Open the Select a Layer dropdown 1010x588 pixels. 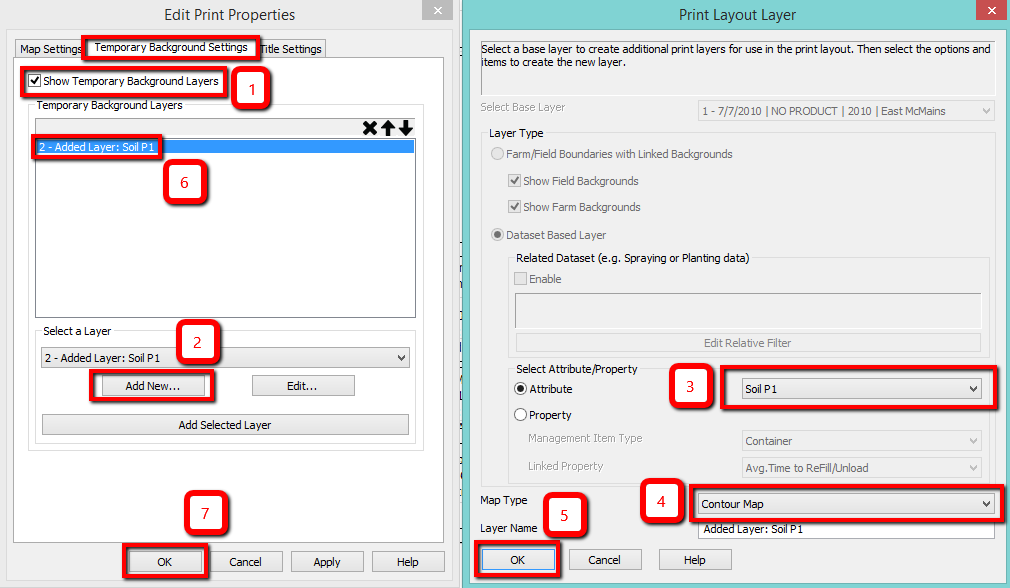coord(225,358)
